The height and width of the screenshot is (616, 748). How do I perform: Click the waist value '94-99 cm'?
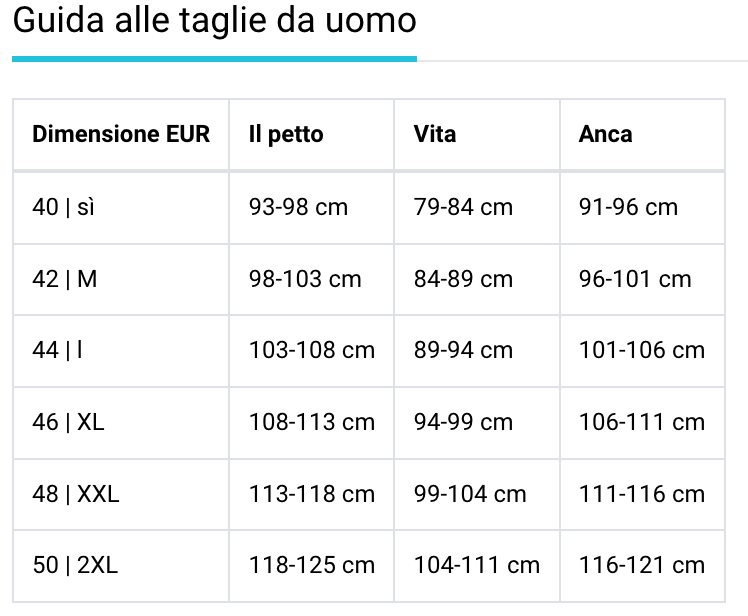[x=463, y=422]
